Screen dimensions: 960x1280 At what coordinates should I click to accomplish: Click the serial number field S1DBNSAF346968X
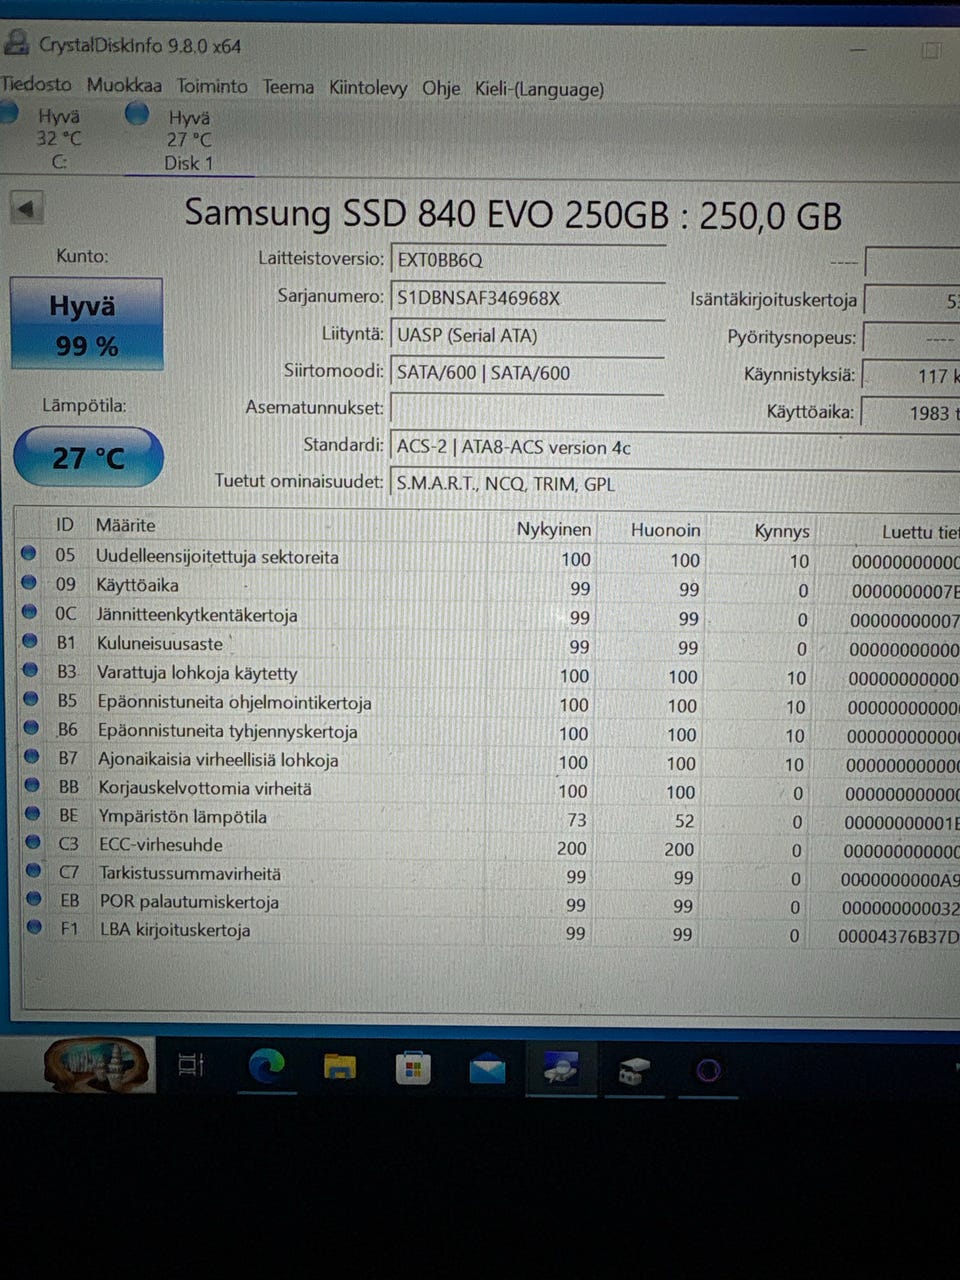(x=528, y=297)
